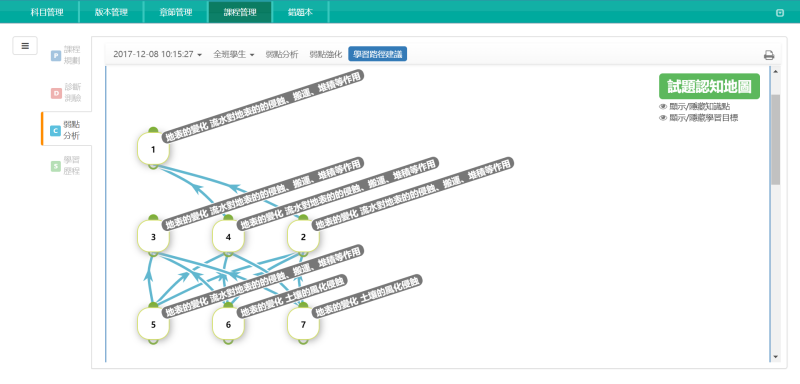Click the red D diagnostic test icon
This screenshot has width=800, height=384.
56,93
